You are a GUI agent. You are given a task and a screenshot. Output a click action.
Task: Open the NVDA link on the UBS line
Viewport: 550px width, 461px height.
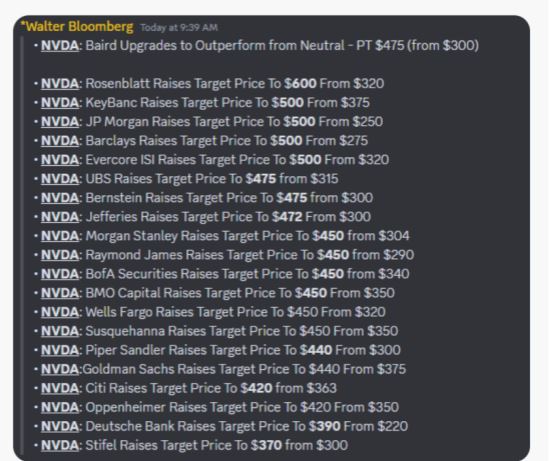coord(60,179)
